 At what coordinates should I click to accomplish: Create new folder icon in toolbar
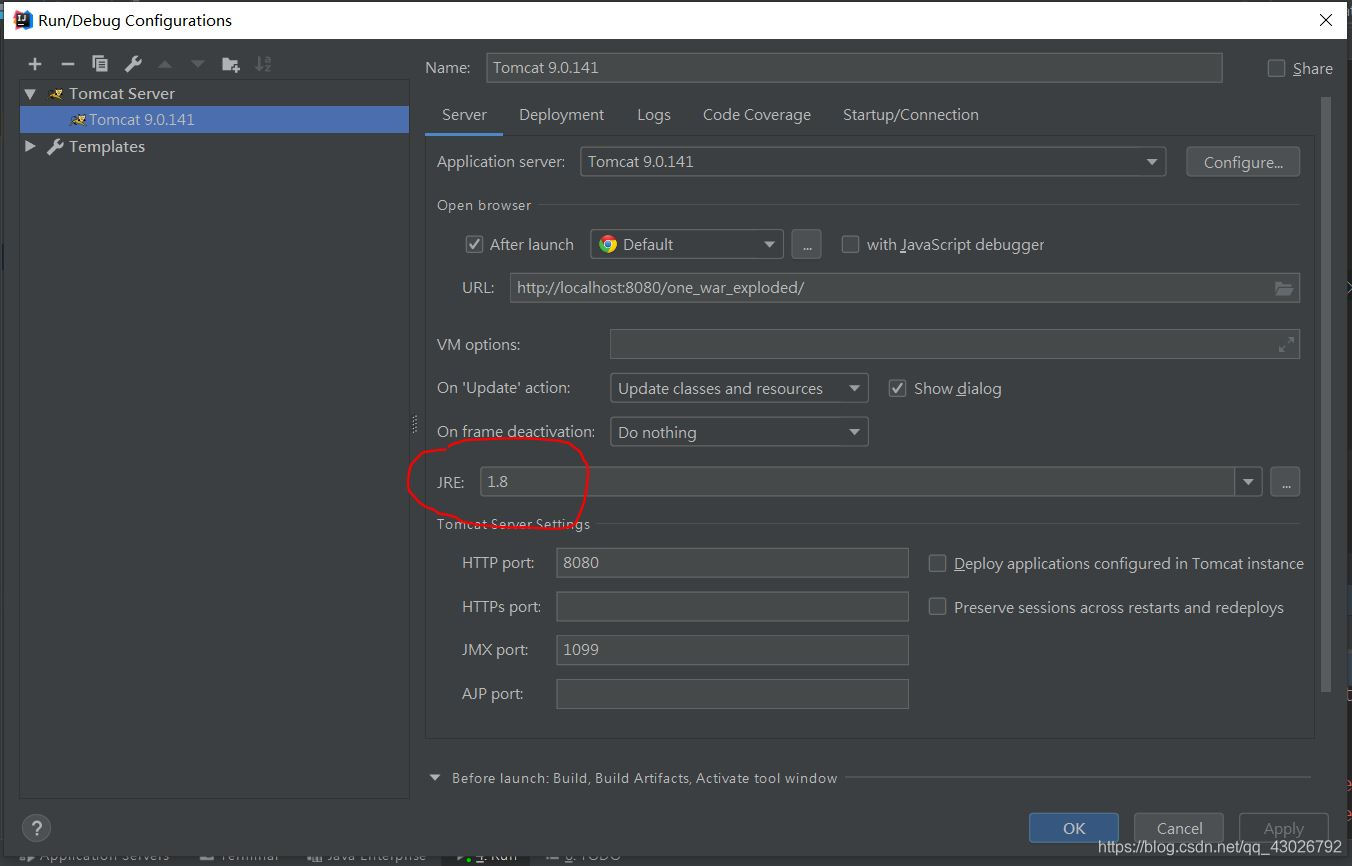pos(231,64)
